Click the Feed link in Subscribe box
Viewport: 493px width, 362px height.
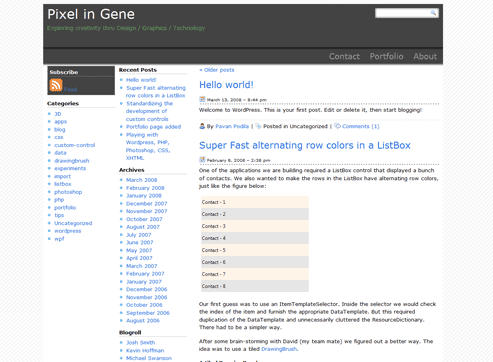click(70, 89)
